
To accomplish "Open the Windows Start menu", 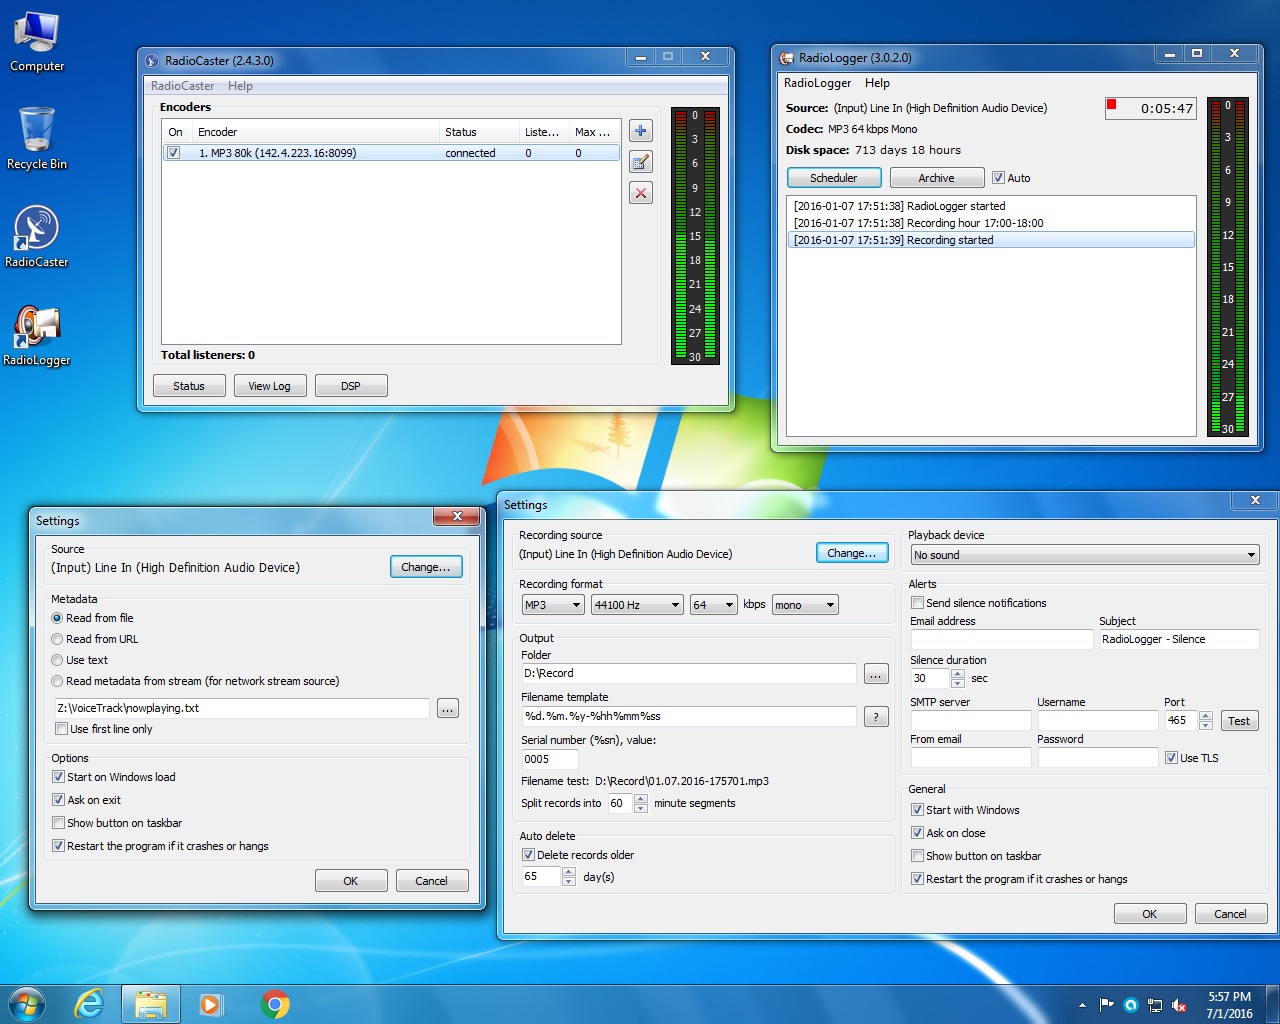I will [27, 1004].
